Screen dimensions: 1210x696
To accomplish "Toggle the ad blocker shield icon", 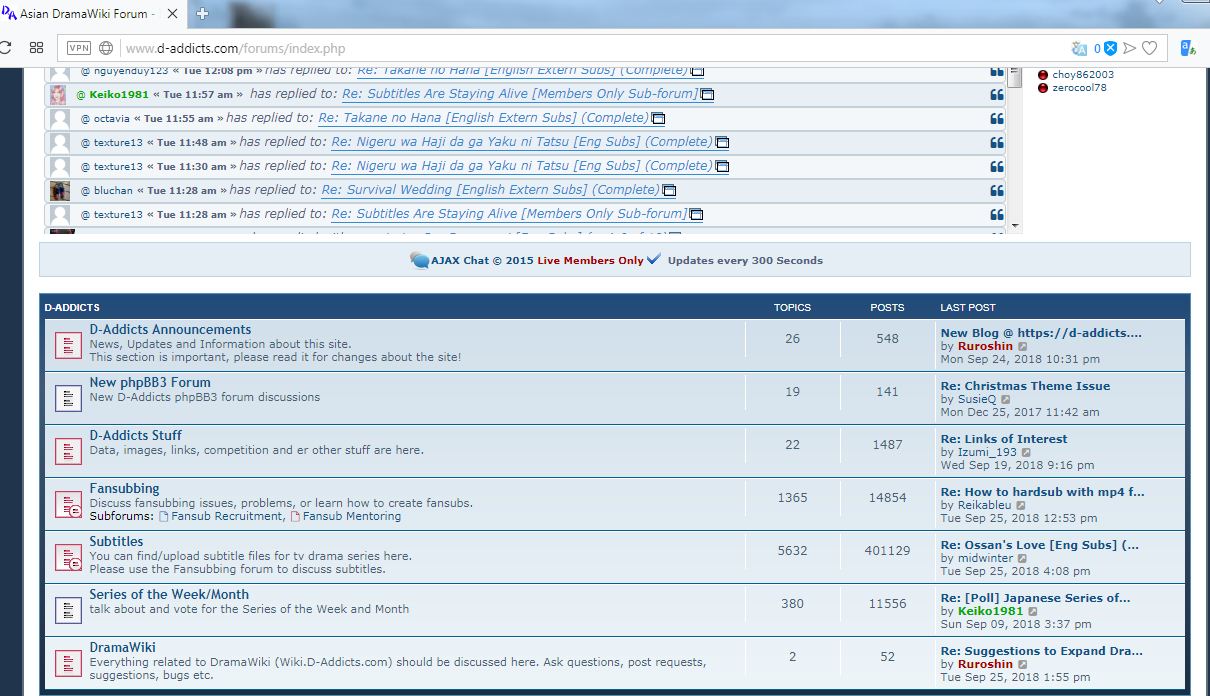I will pyautogui.click(x=1109, y=48).
